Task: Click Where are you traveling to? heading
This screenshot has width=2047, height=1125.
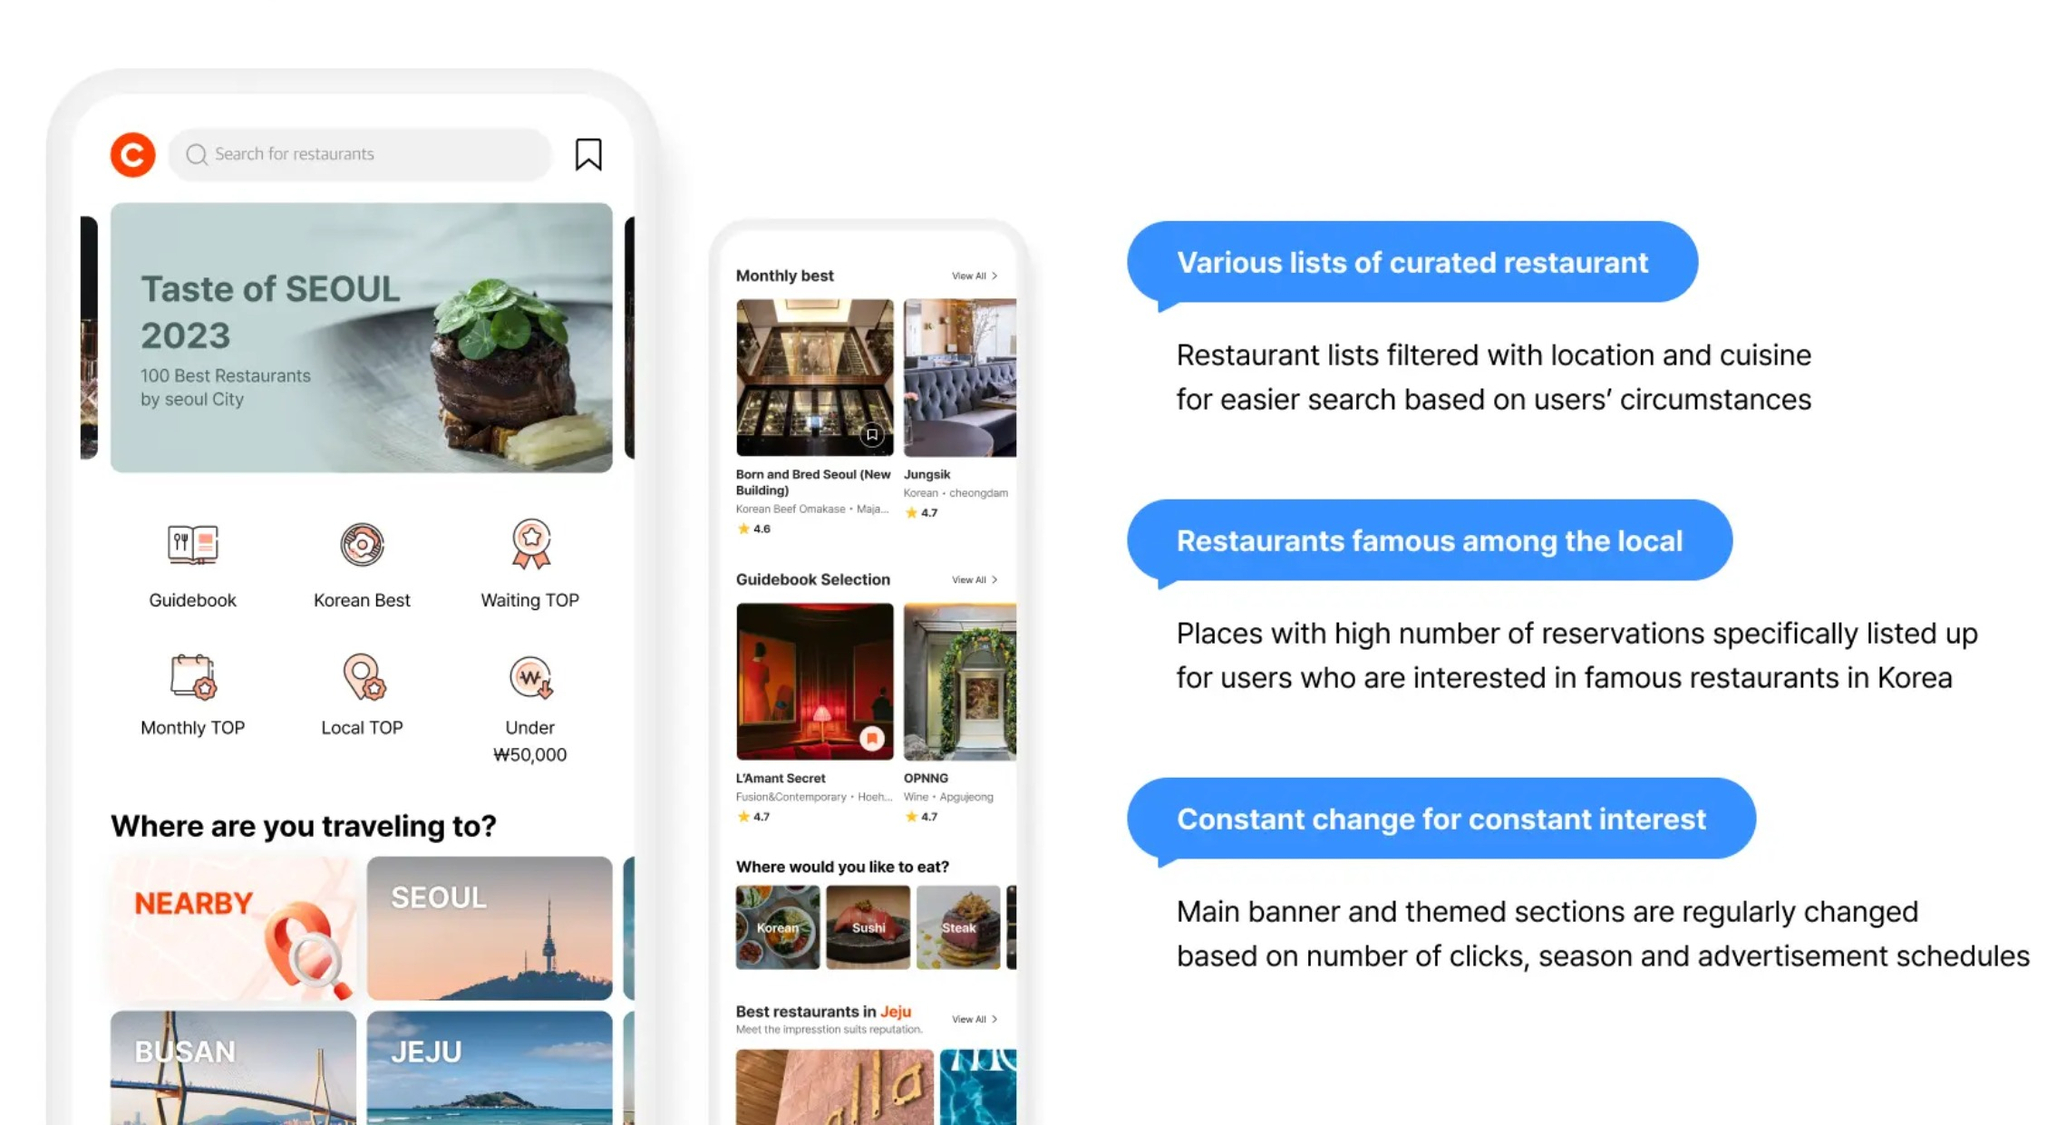Action: pyautogui.click(x=303, y=826)
